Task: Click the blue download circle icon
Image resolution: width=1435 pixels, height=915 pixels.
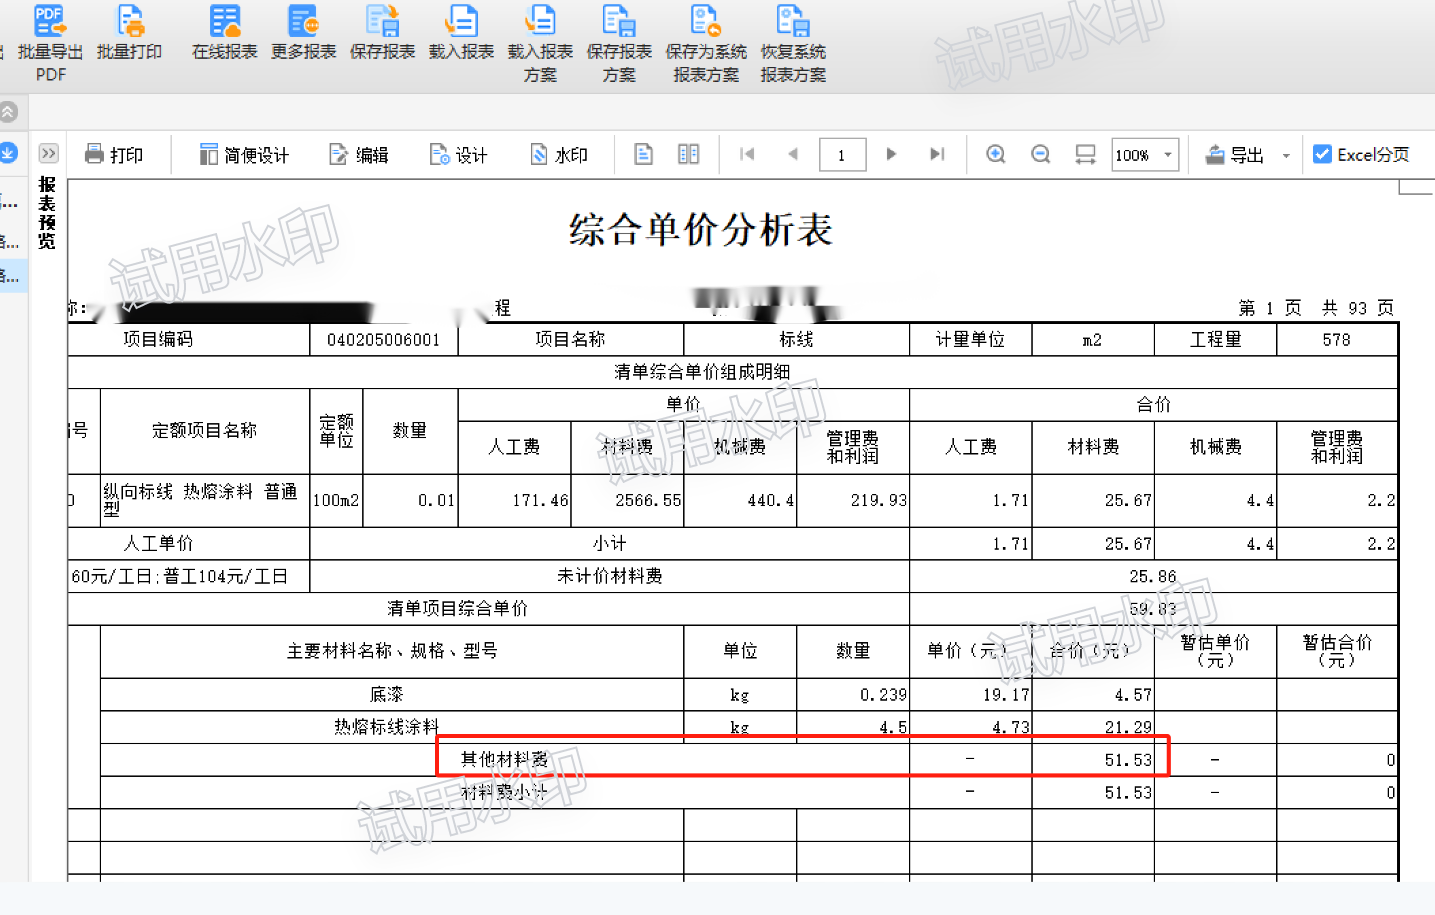Action: [x=8, y=152]
